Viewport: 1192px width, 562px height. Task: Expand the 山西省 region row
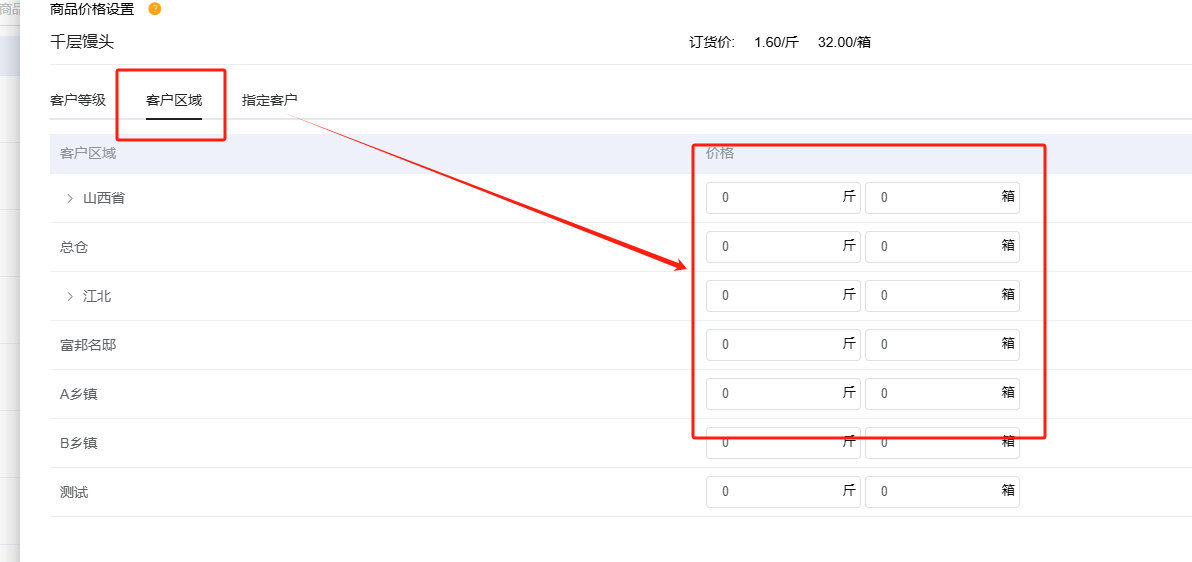(x=70, y=198)
